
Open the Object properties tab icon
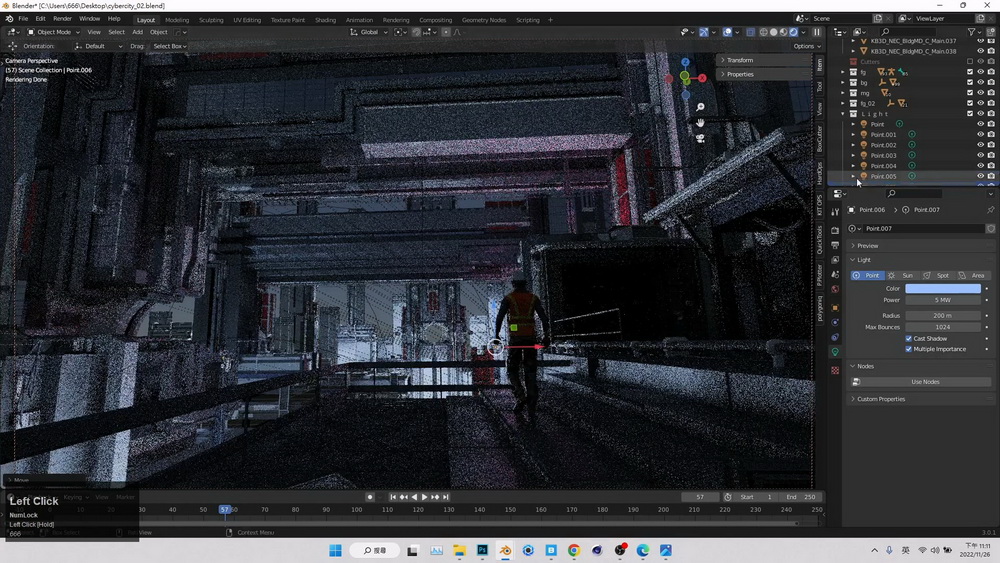click(835, 307)
